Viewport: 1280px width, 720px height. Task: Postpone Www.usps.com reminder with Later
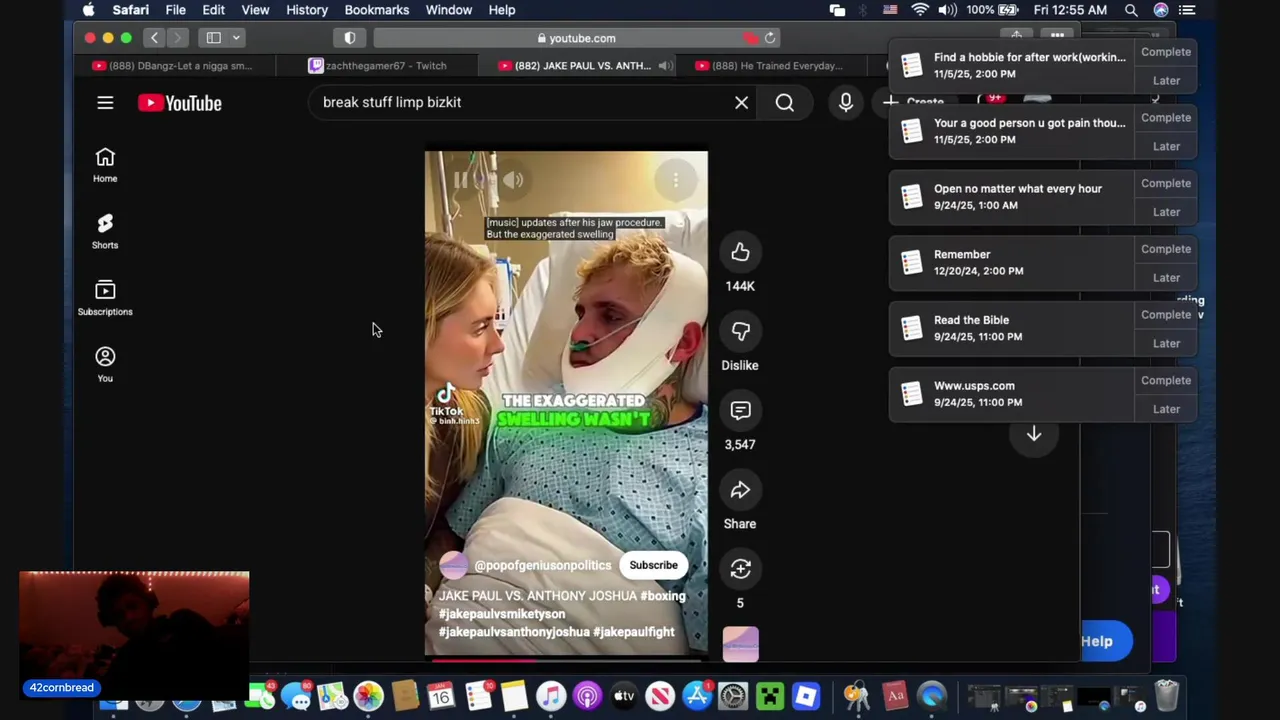tap(1166, 409)
